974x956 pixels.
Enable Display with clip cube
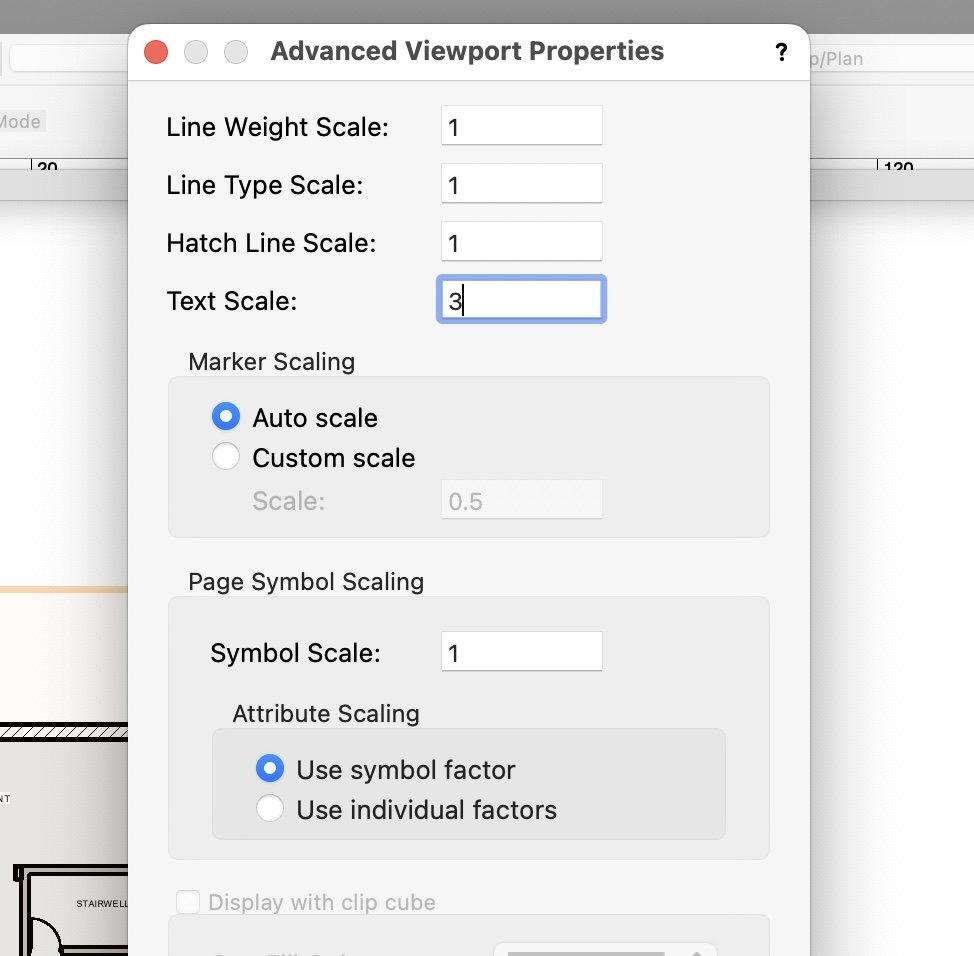(x=188, y=901)
